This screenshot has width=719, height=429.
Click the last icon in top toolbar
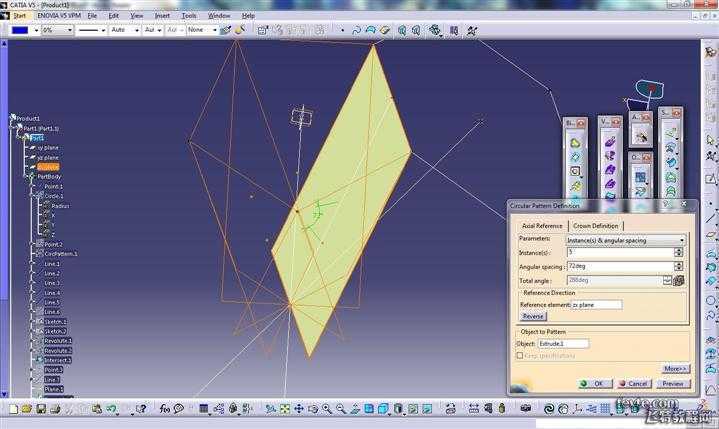pos(472,30)
